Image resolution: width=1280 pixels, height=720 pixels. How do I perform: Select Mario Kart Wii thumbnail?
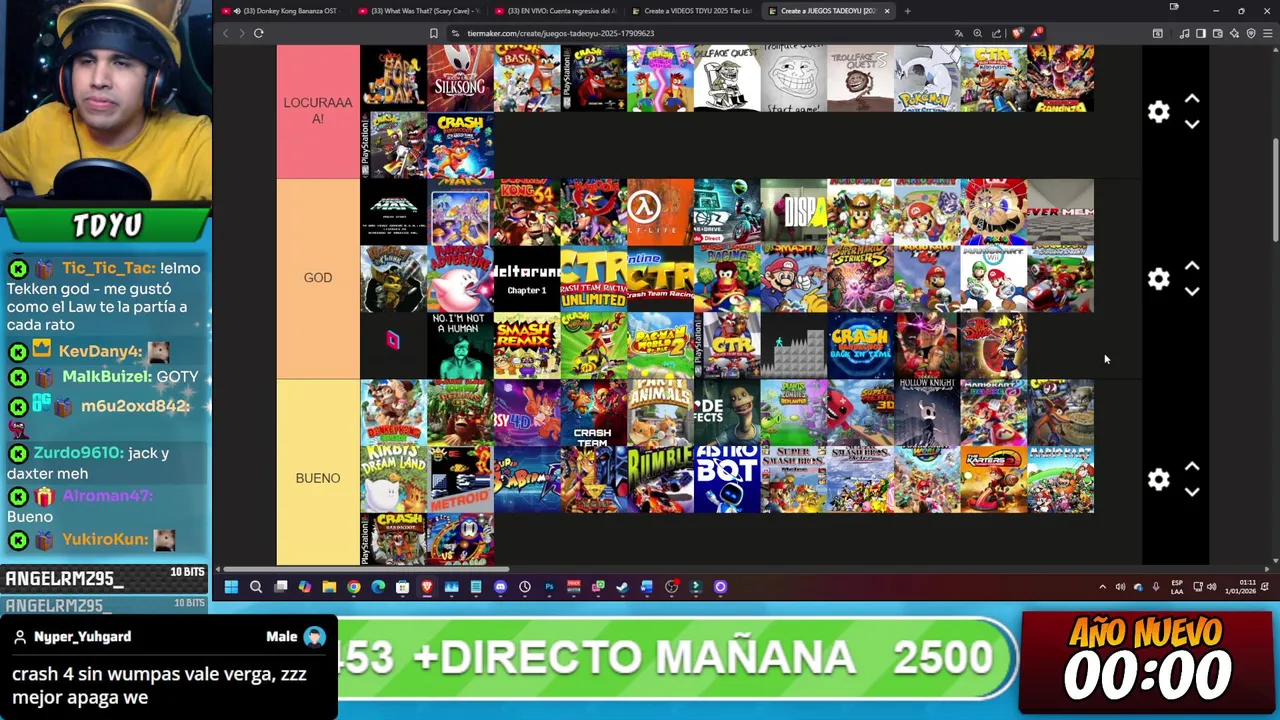(x=994, y=279)
